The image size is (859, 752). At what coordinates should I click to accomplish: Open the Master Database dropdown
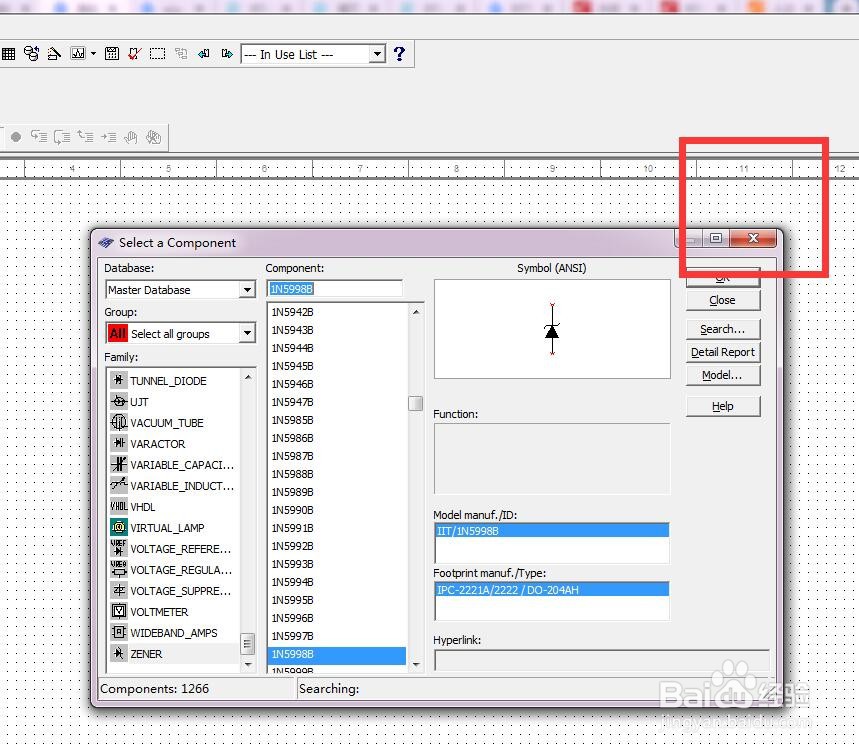pos(248,290)
